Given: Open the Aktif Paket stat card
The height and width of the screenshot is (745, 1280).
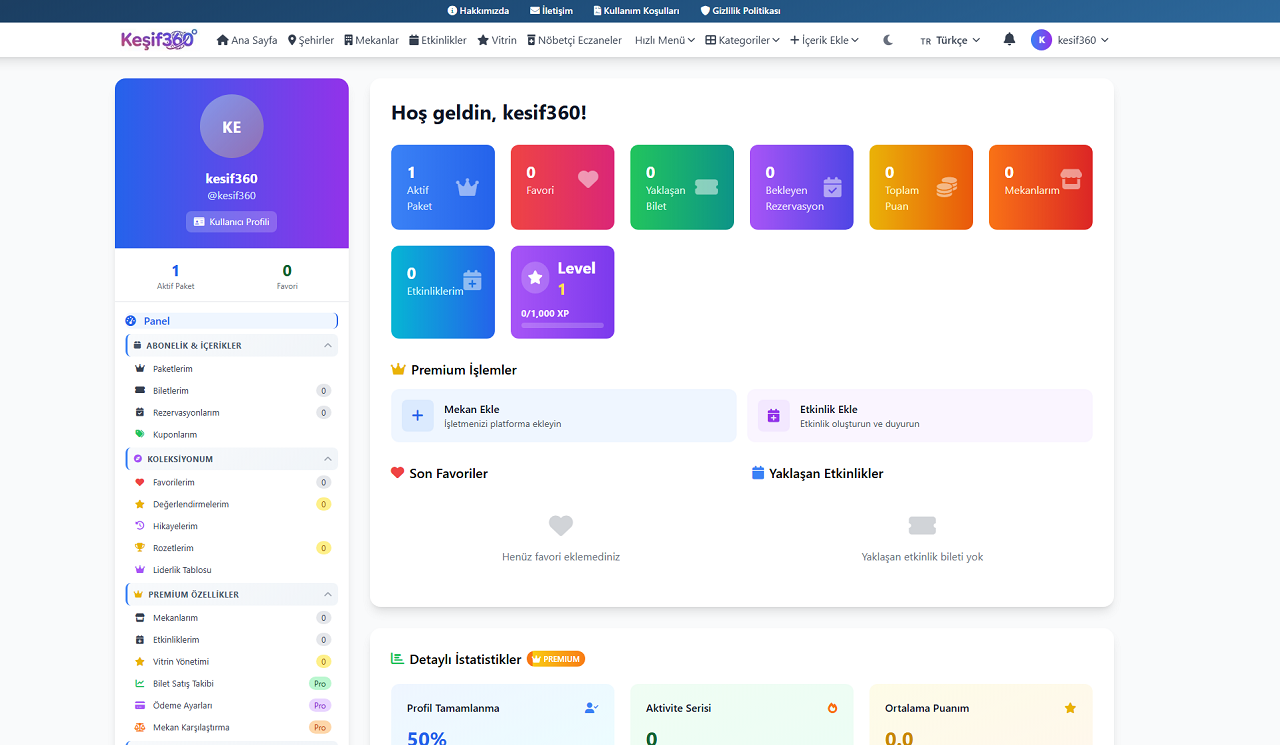Looking at the screenshot, I should (443, 187).
